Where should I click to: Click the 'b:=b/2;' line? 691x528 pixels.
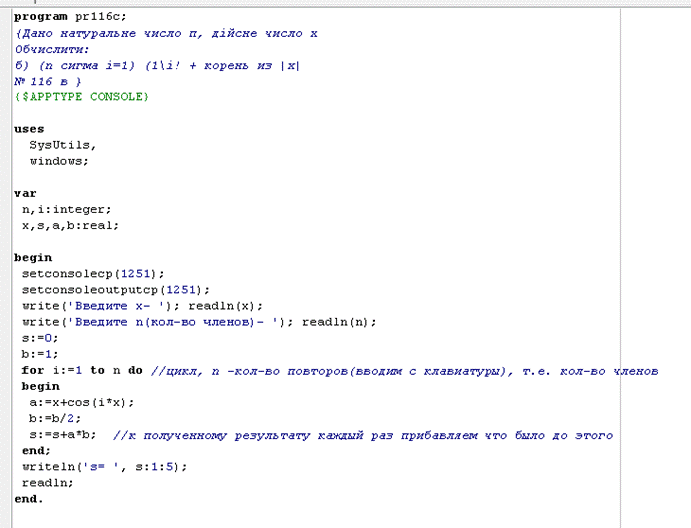[x=55, y=419]
